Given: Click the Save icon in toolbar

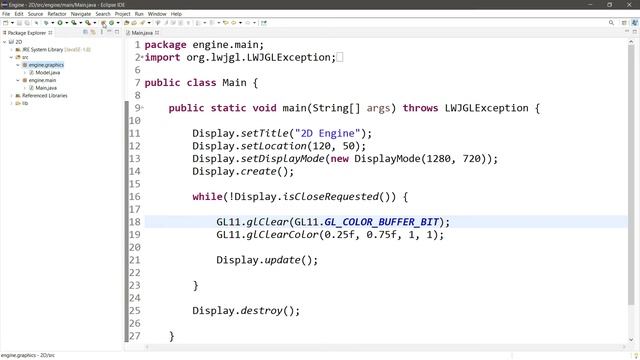Looking at the screenshot, I should [19, 23].
